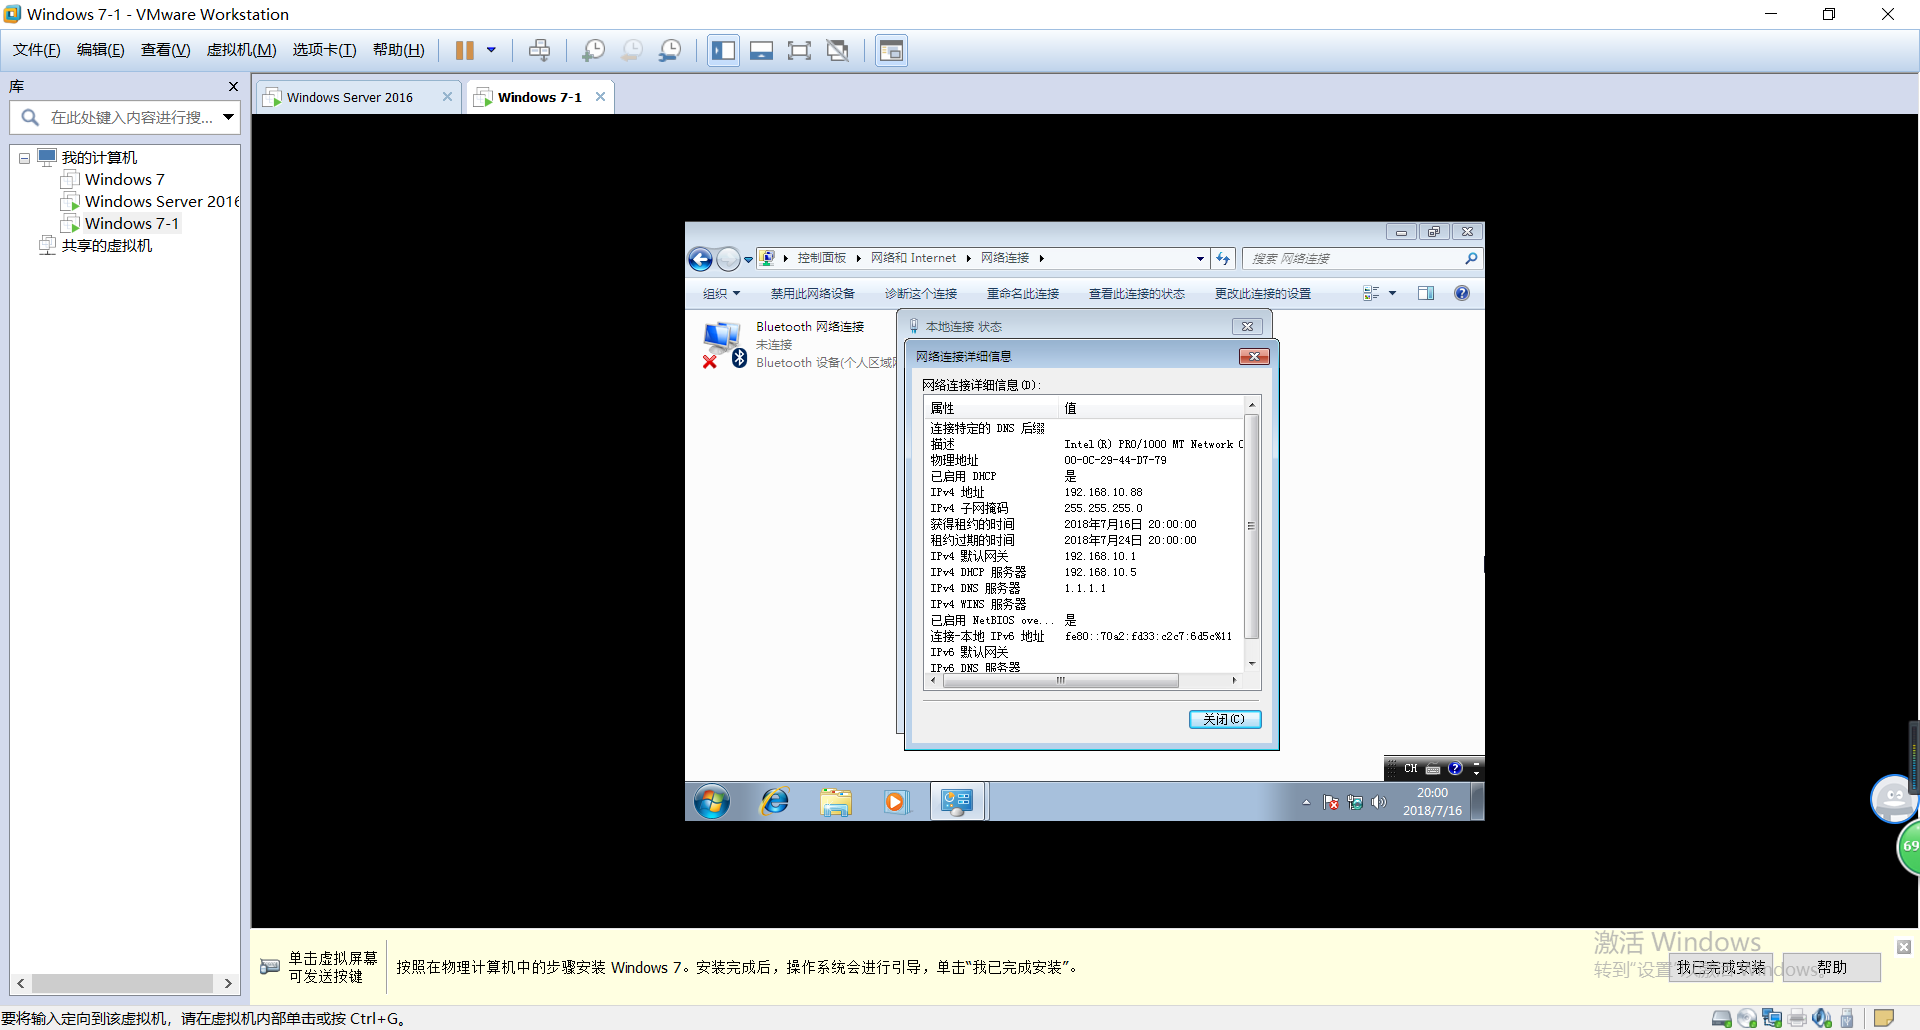This screenshot has width=1920, height=1030.
Task: Open the library search filter dropdown arrow
Action: pos(229,117)
